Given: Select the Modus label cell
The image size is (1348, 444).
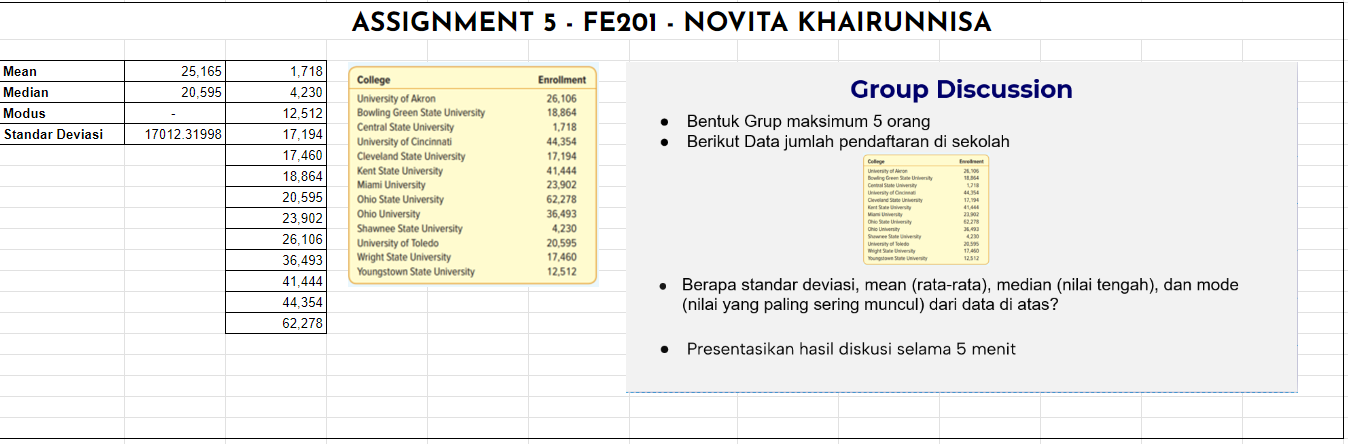Looking at the screenshot, I should coord(62,113).
